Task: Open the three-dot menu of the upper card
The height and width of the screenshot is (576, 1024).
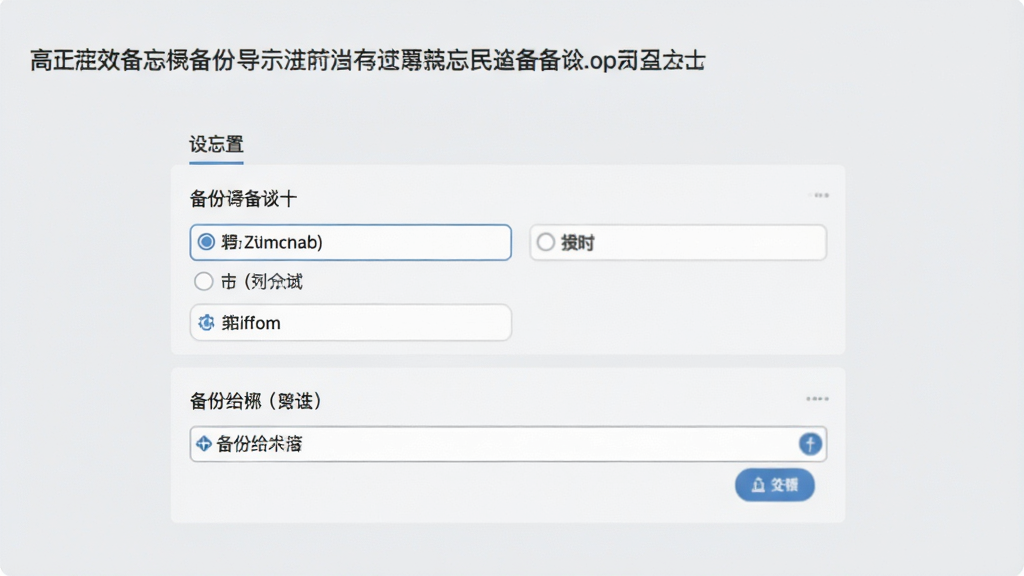Action: coord(820,195)
